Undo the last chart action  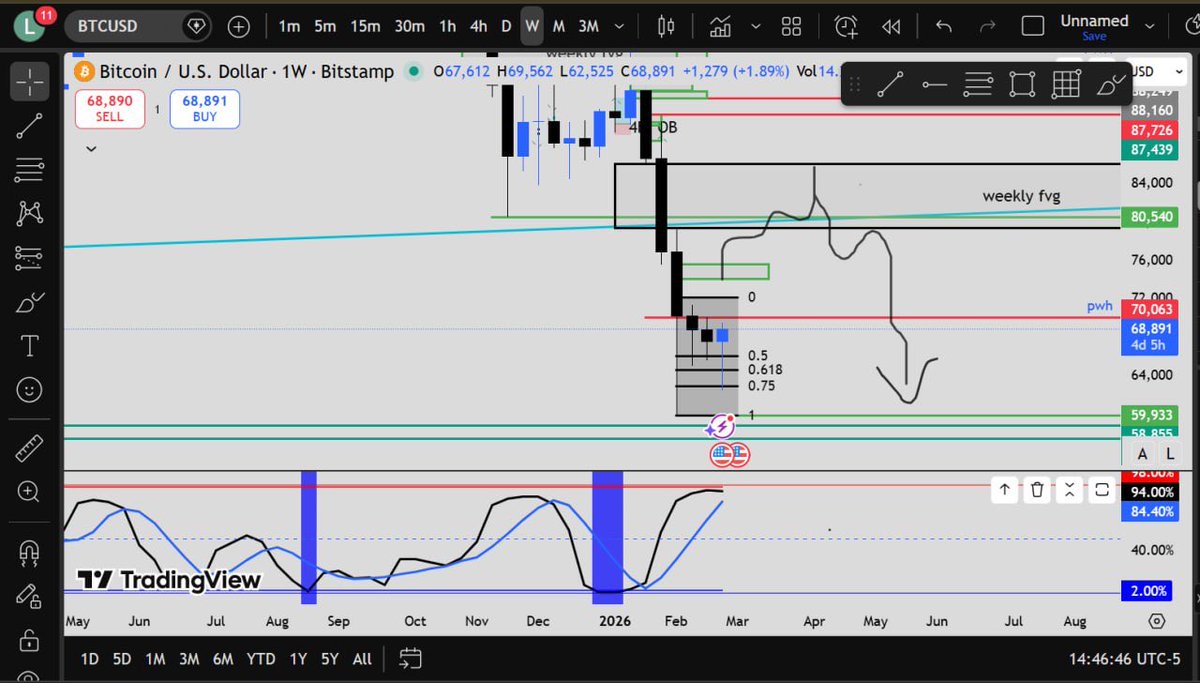tap(944, 26)
